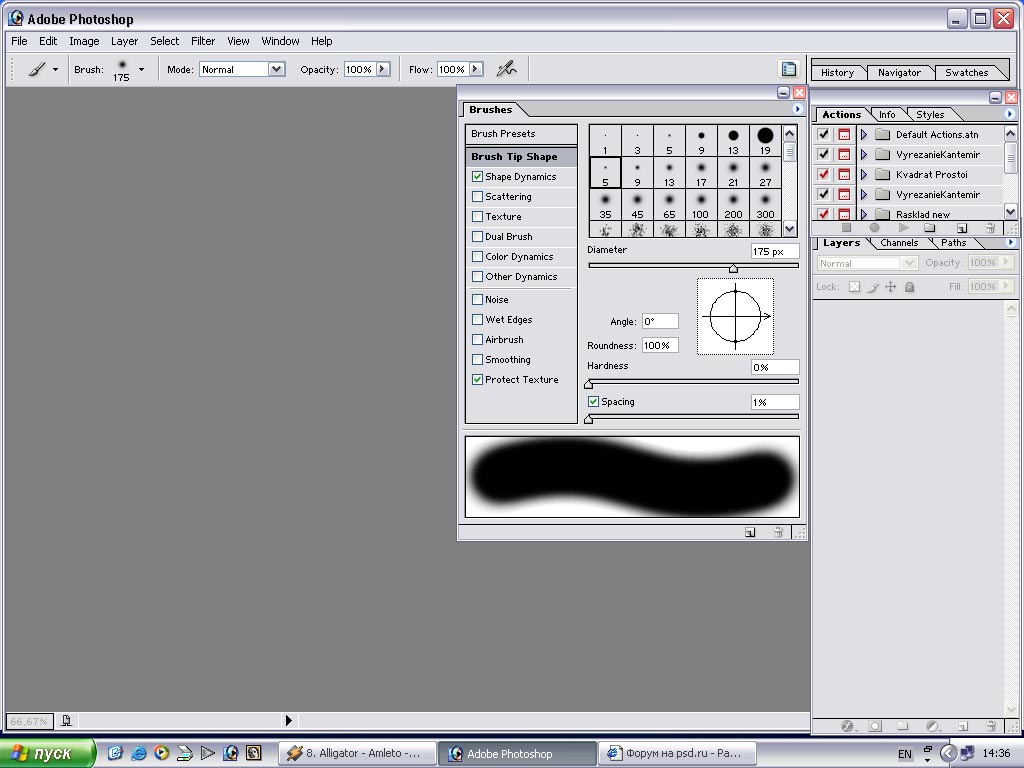Switch to Форум на psd.ru taskbar window

tap(677, 754)
